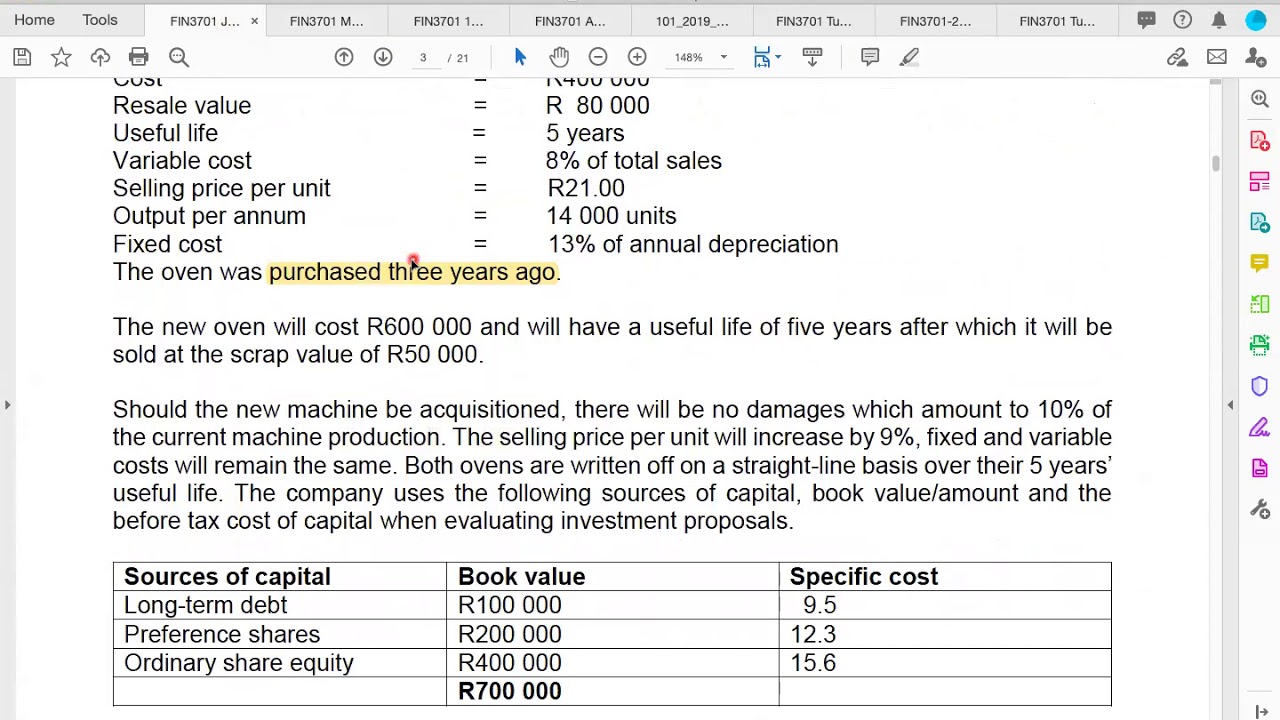1280x720 pixels.
Task: Click the scrolling mode keyboard icon
Action: 812,57
